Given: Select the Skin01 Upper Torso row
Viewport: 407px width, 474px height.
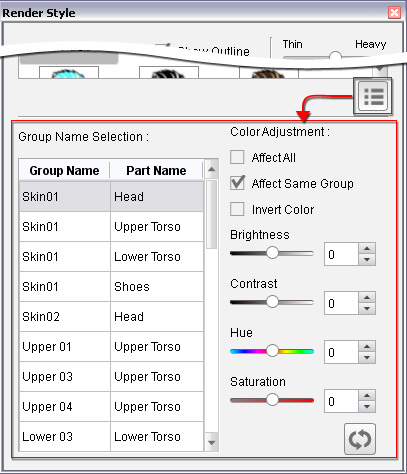Looking at the screenshot, I should pyautogui.click(x=111, y=227).
